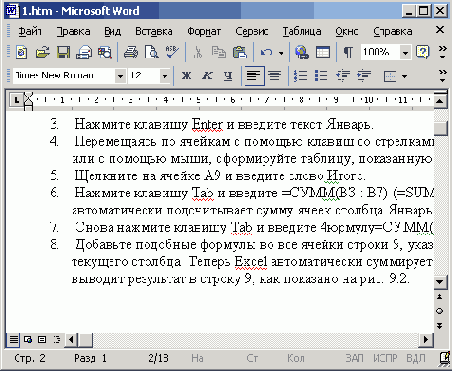452x371 pixels.
Task: Jump to previous page double-arrow button
Action: pyautogui.click(x=440, y=296)
